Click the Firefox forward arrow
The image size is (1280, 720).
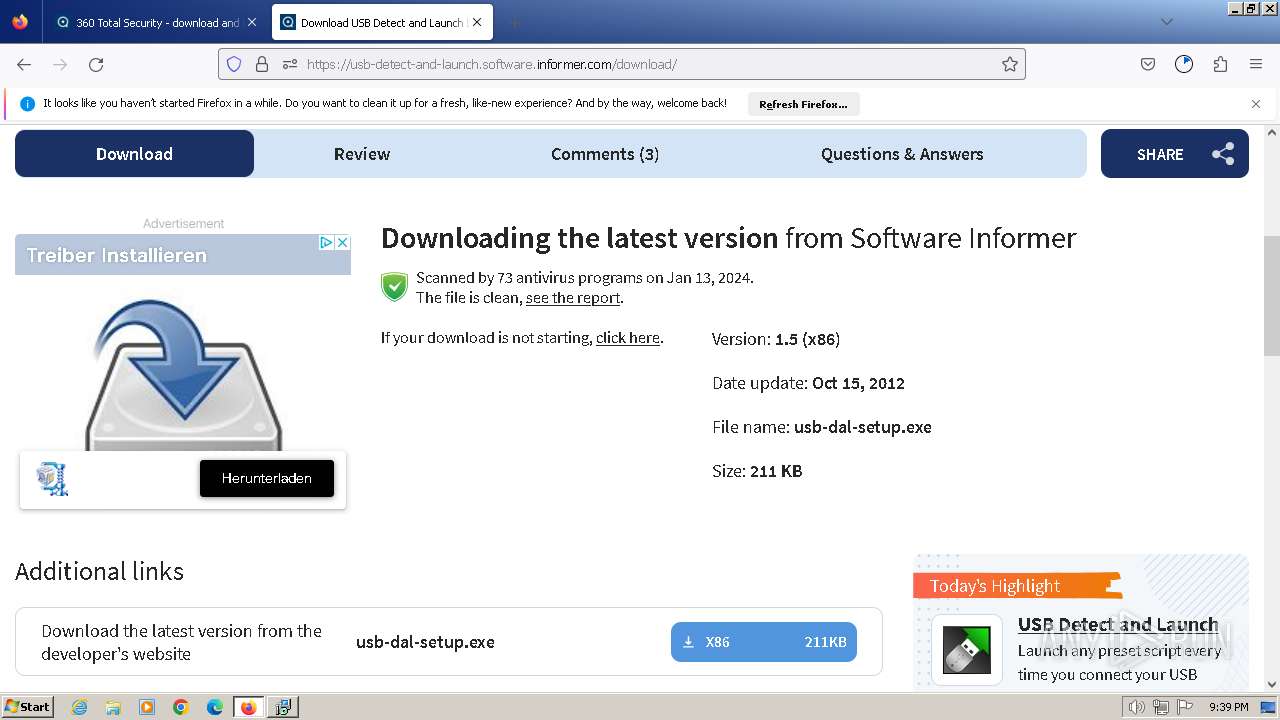point(60,64)
